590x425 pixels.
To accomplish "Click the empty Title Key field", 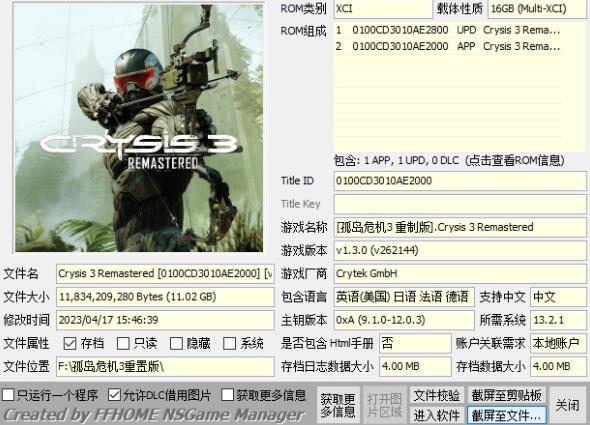I will tap(460, 204).
